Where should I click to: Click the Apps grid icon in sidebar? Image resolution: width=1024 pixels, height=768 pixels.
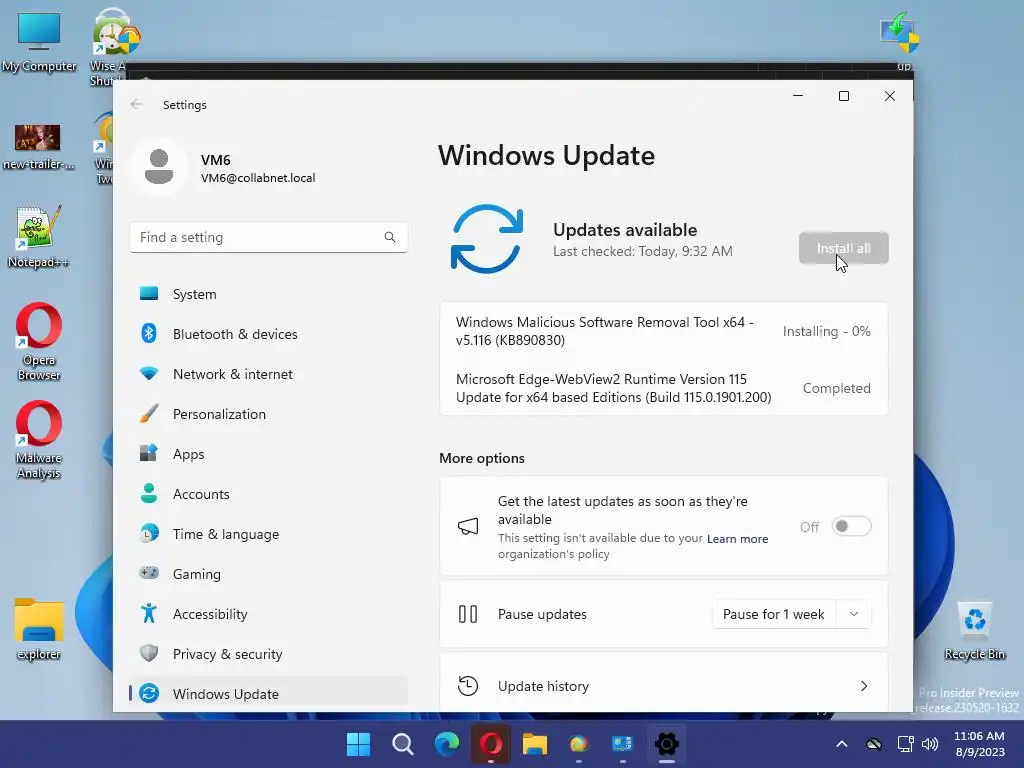149,453
